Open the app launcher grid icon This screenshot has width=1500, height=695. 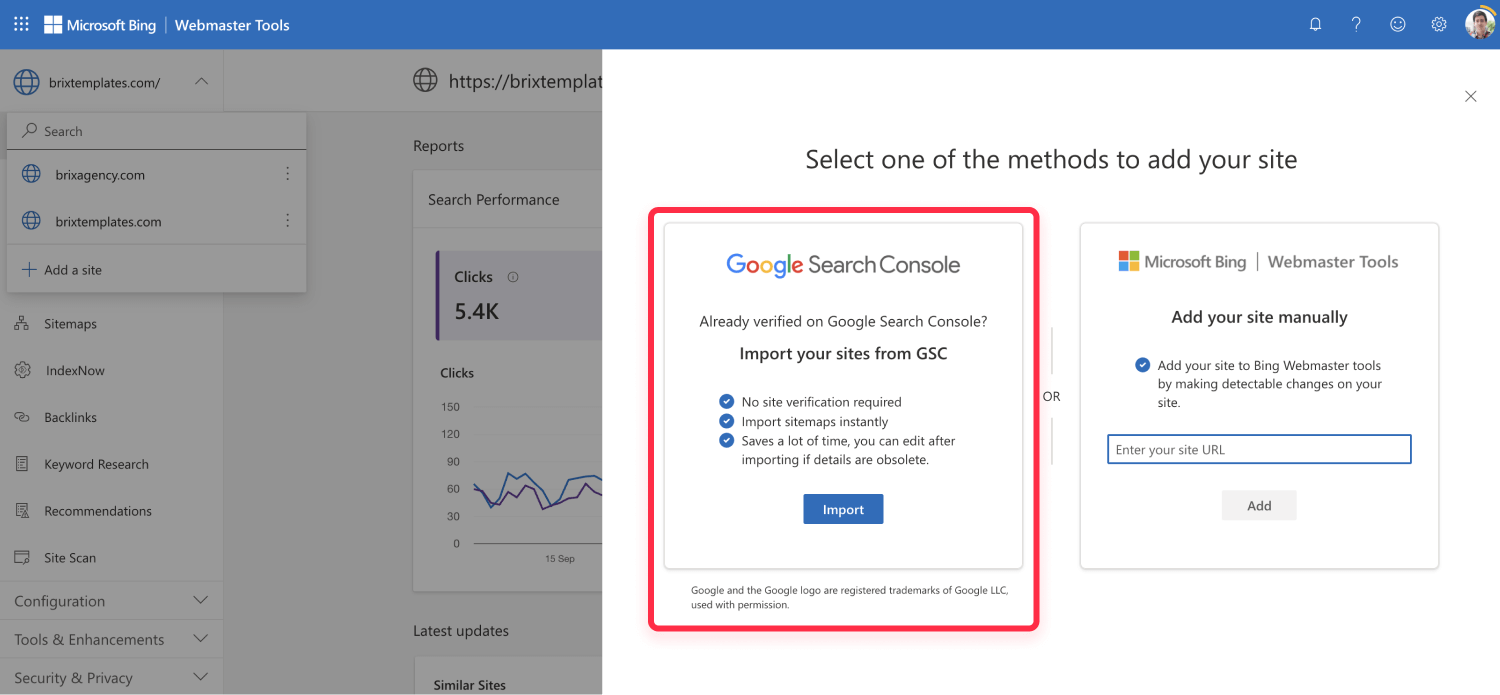21,24
